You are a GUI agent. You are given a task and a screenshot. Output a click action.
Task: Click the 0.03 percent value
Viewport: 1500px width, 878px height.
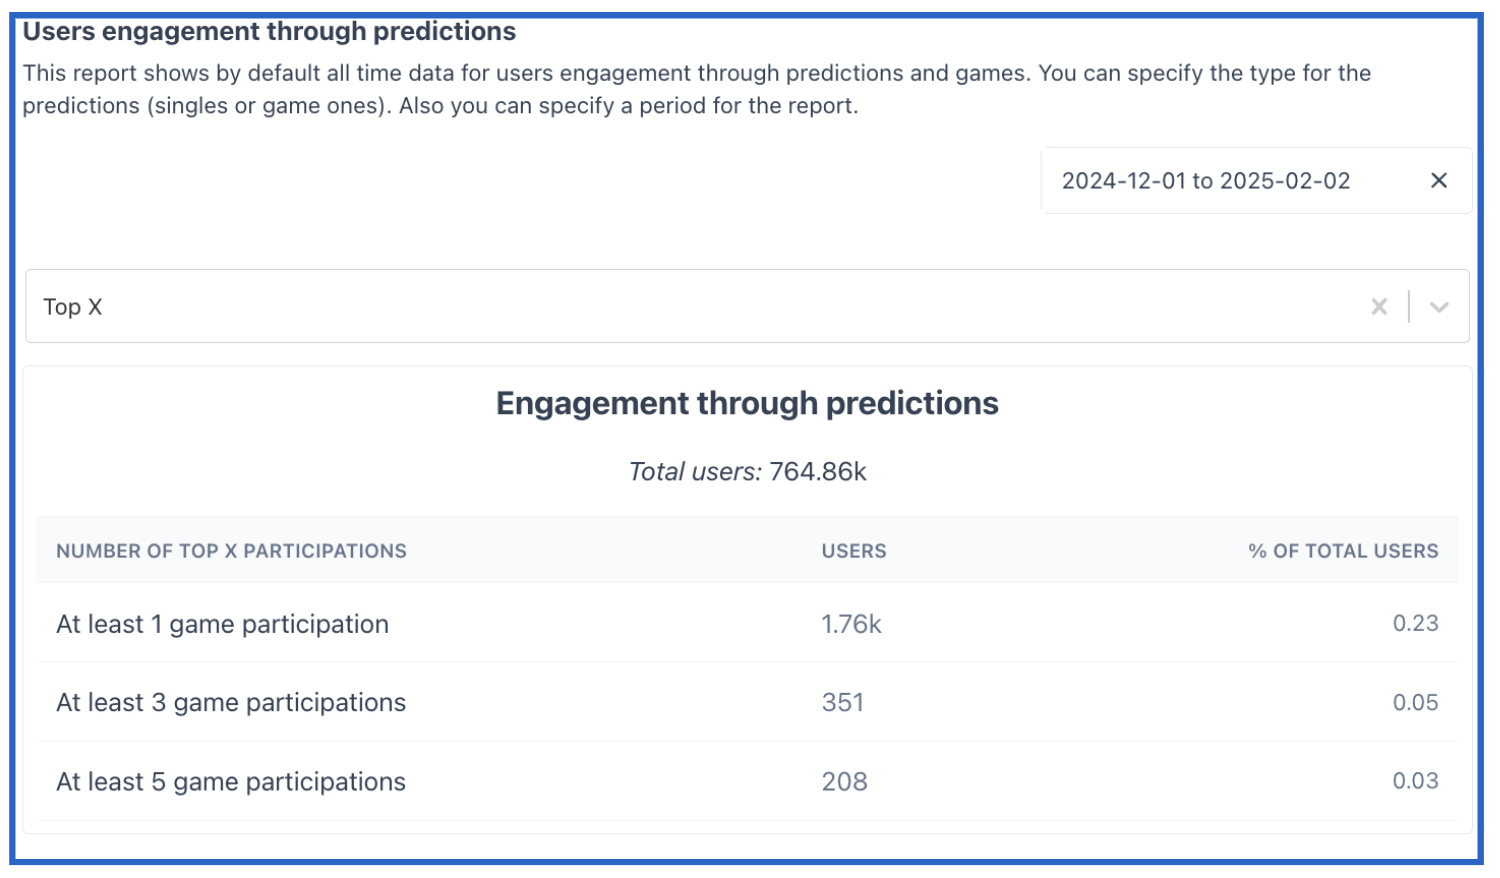click(1415, 781)
